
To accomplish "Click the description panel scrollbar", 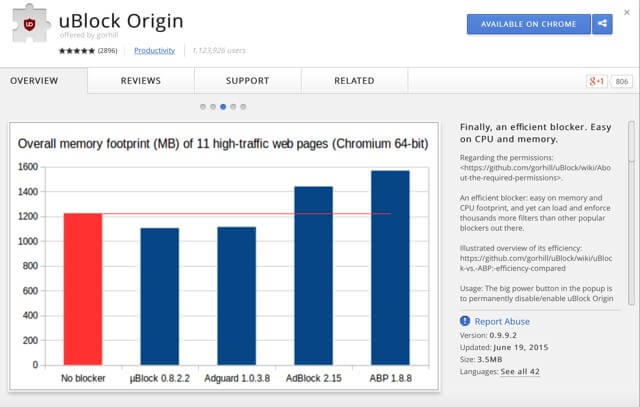I will pos(631,213).
